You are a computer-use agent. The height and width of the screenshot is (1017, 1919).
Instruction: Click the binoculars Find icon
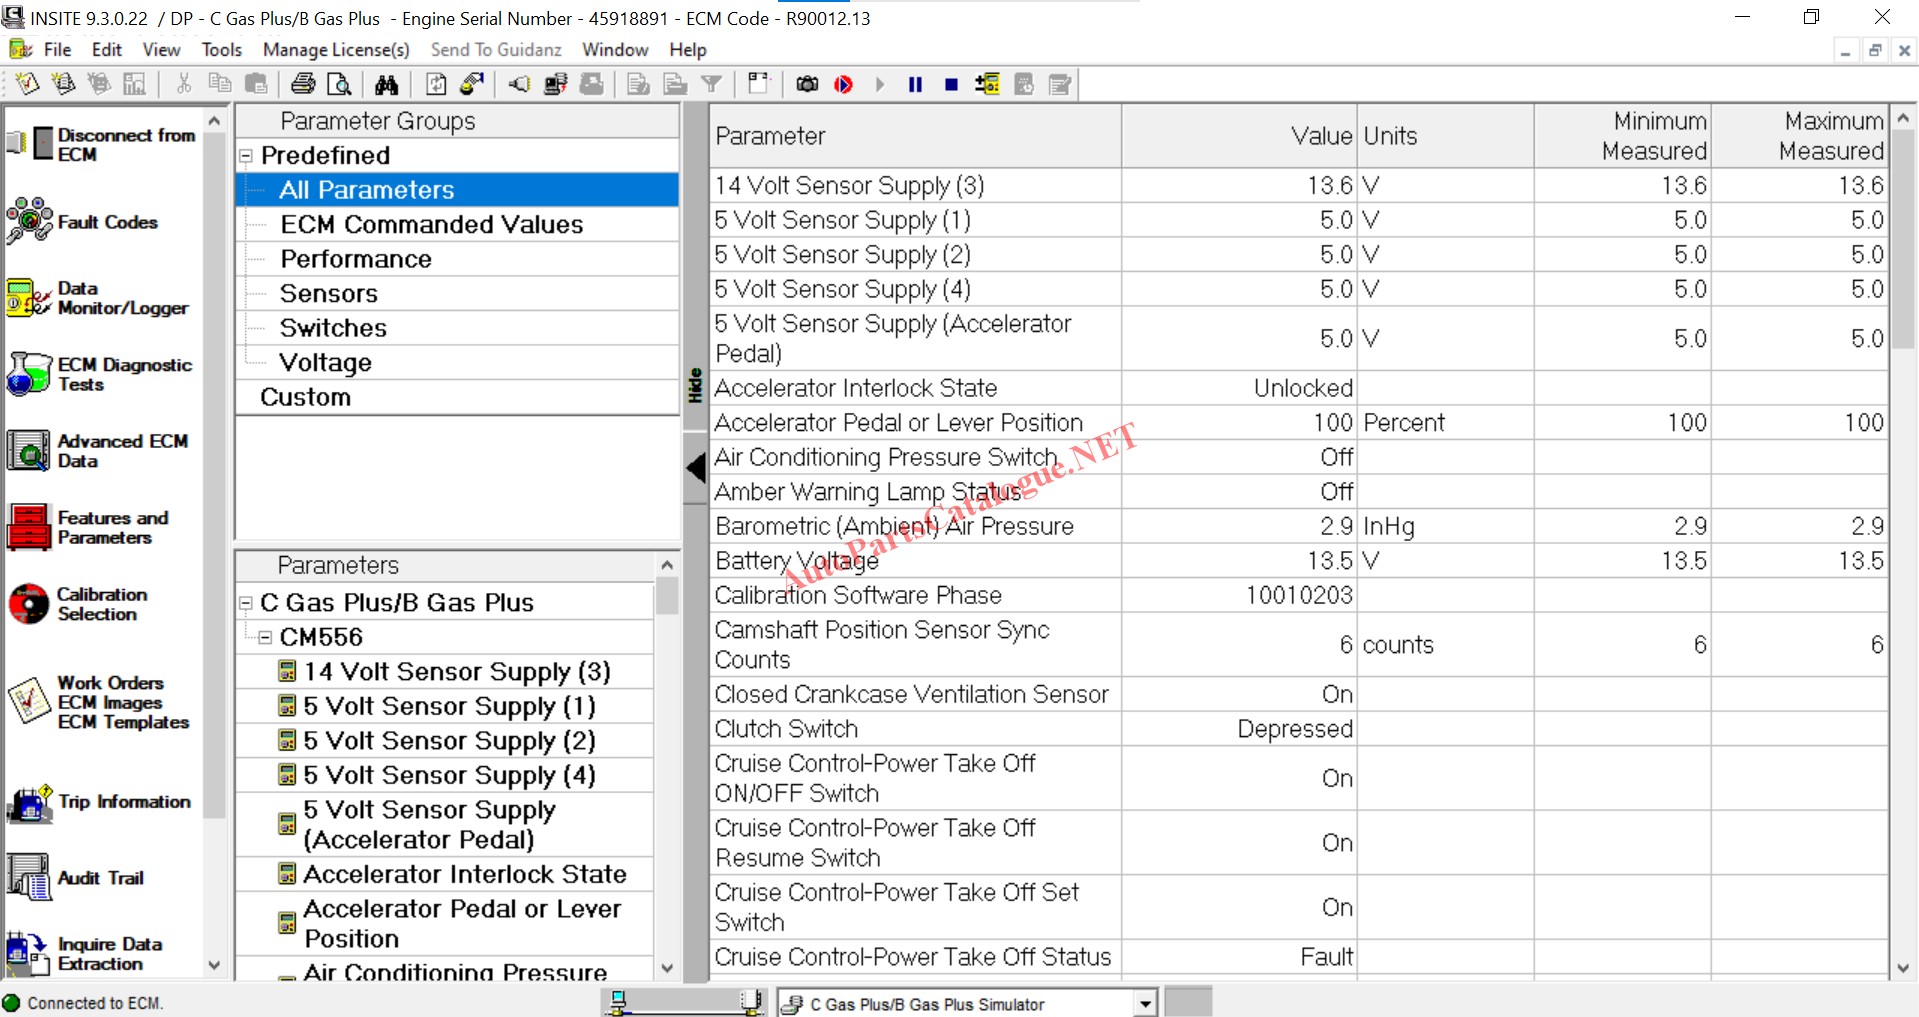tap(386, 84)
